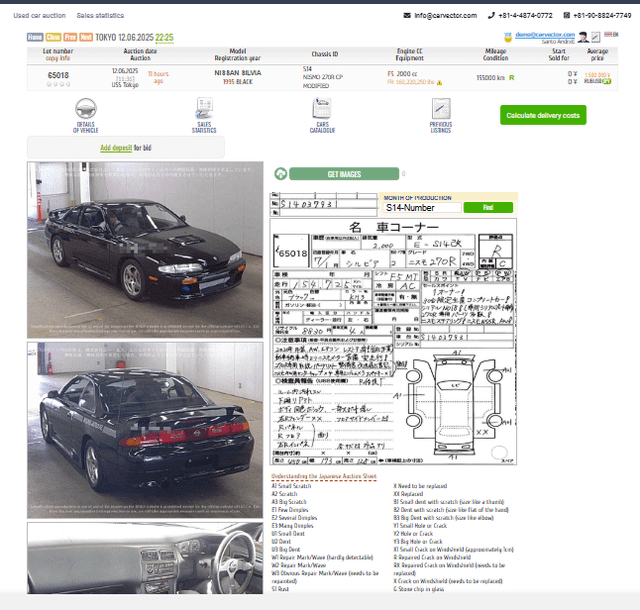640x610 pixels.
Task: Open the front view car photo
Action: tap(145, 250)
